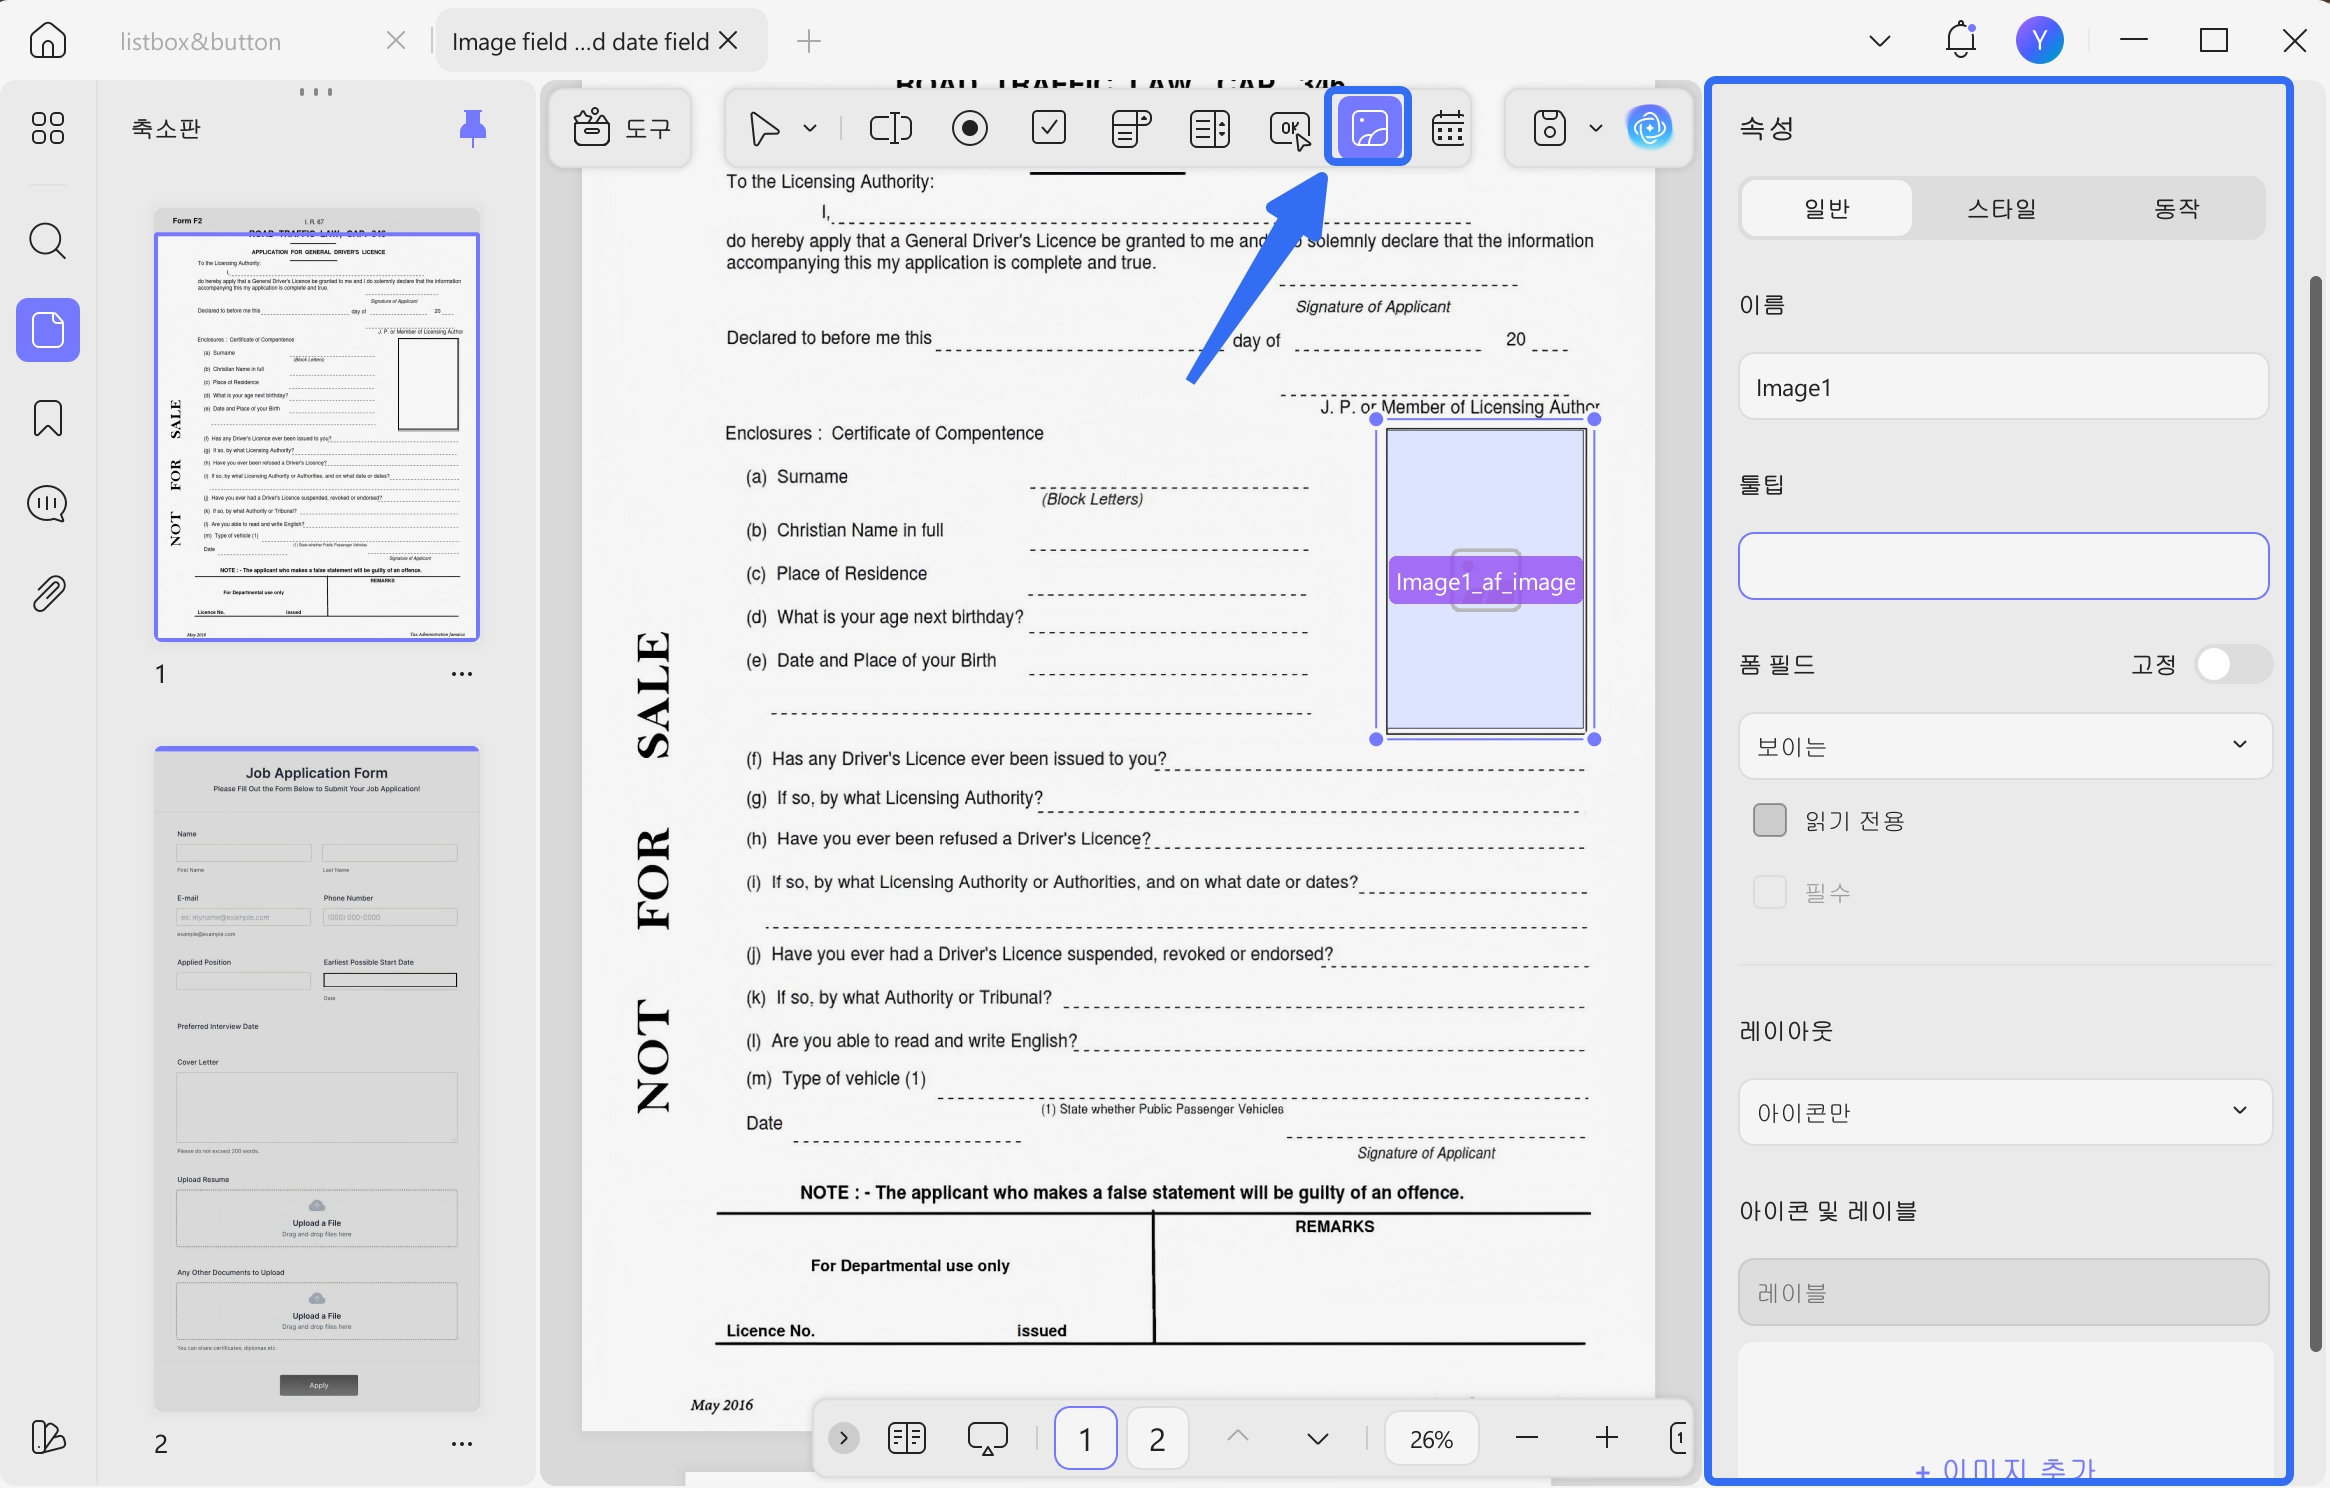Choose the dropdown field tool
The width and height of the screenshot is (2330, 1488).
point(1130,128)
